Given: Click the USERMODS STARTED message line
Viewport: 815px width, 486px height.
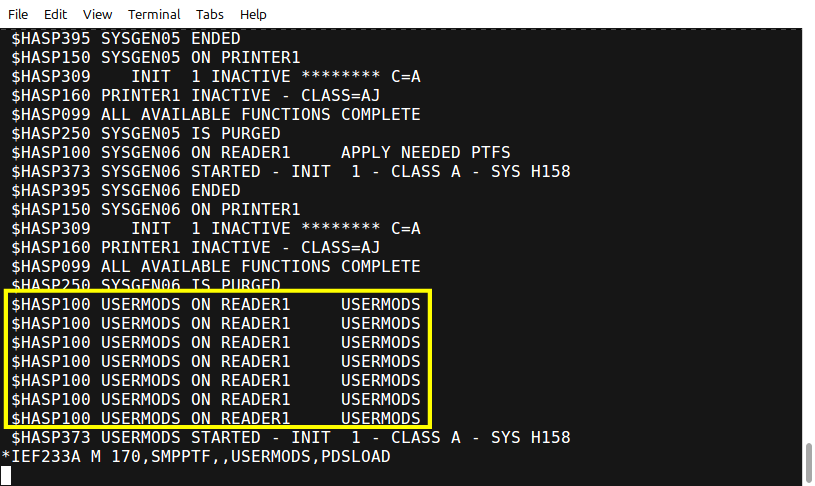Looking at the screenshot, I should (291, 438).
